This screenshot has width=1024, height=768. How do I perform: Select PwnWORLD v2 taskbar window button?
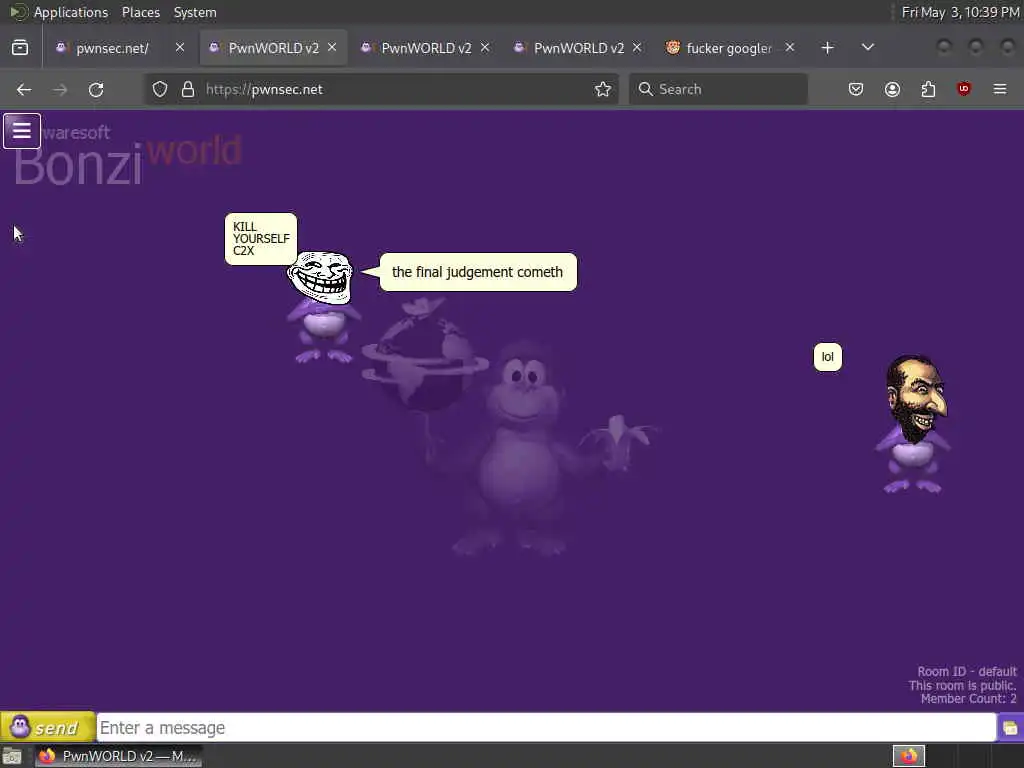click(x=119, y=756)
